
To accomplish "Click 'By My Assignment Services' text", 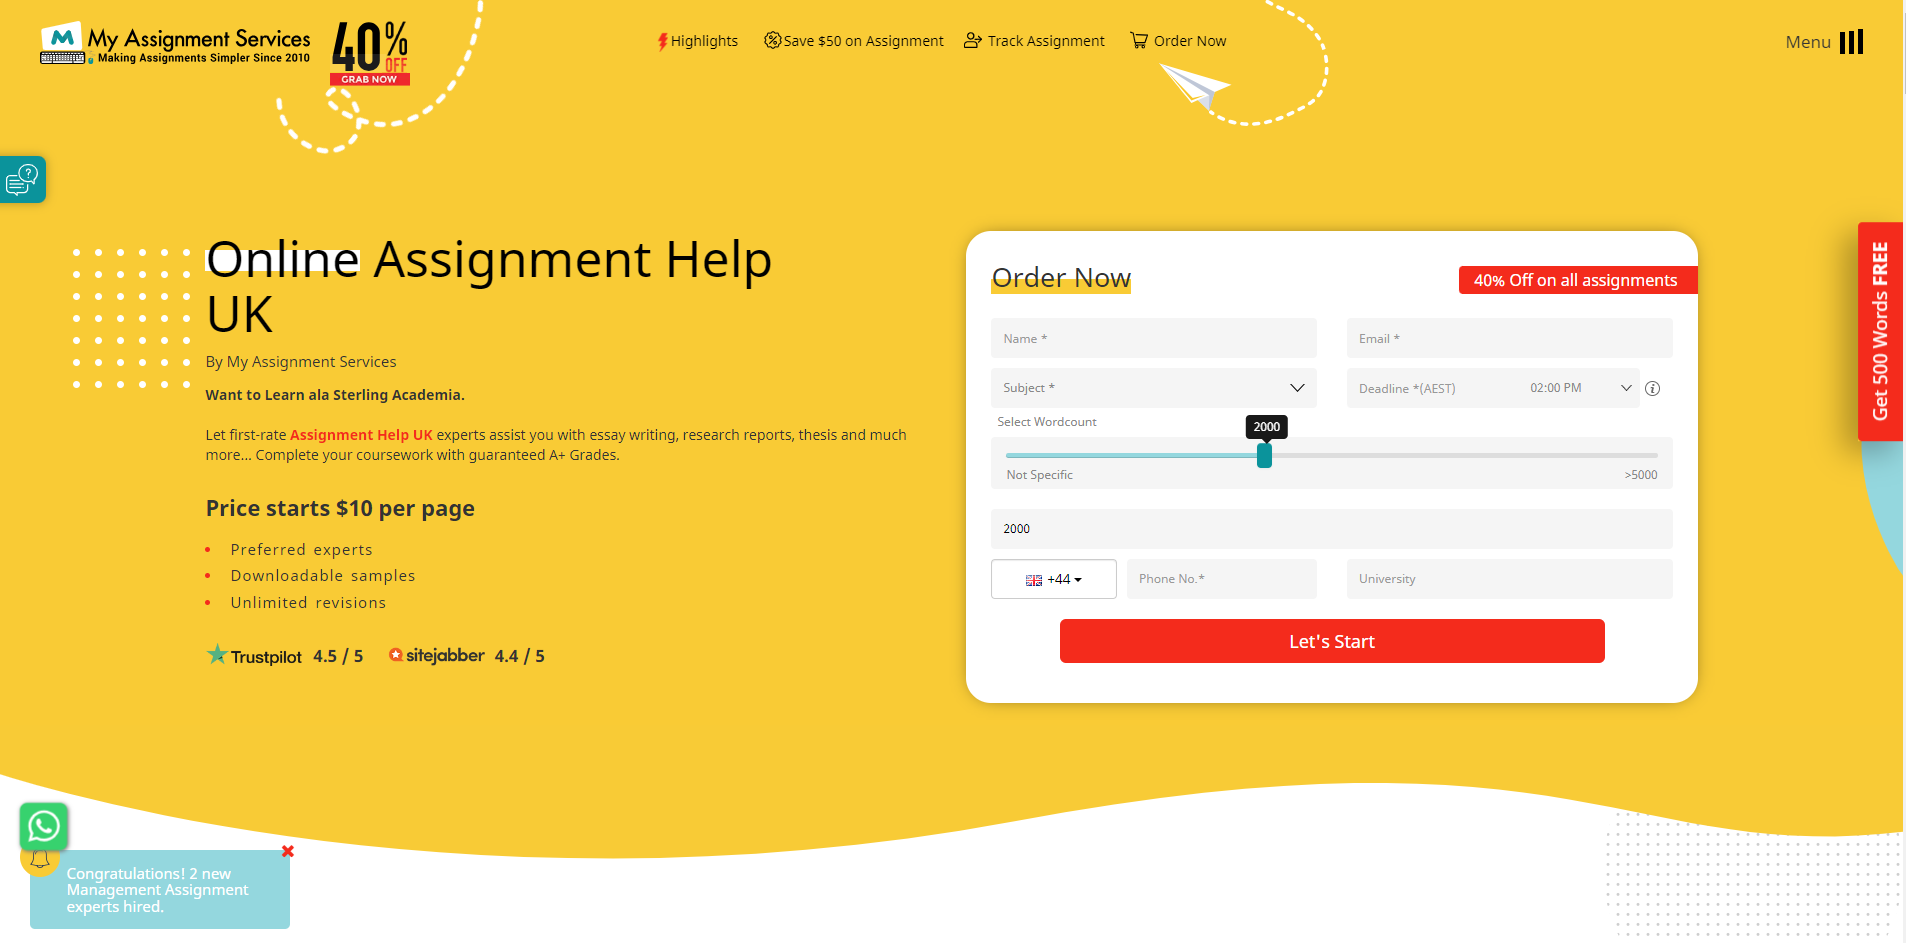I will [301, 362].
